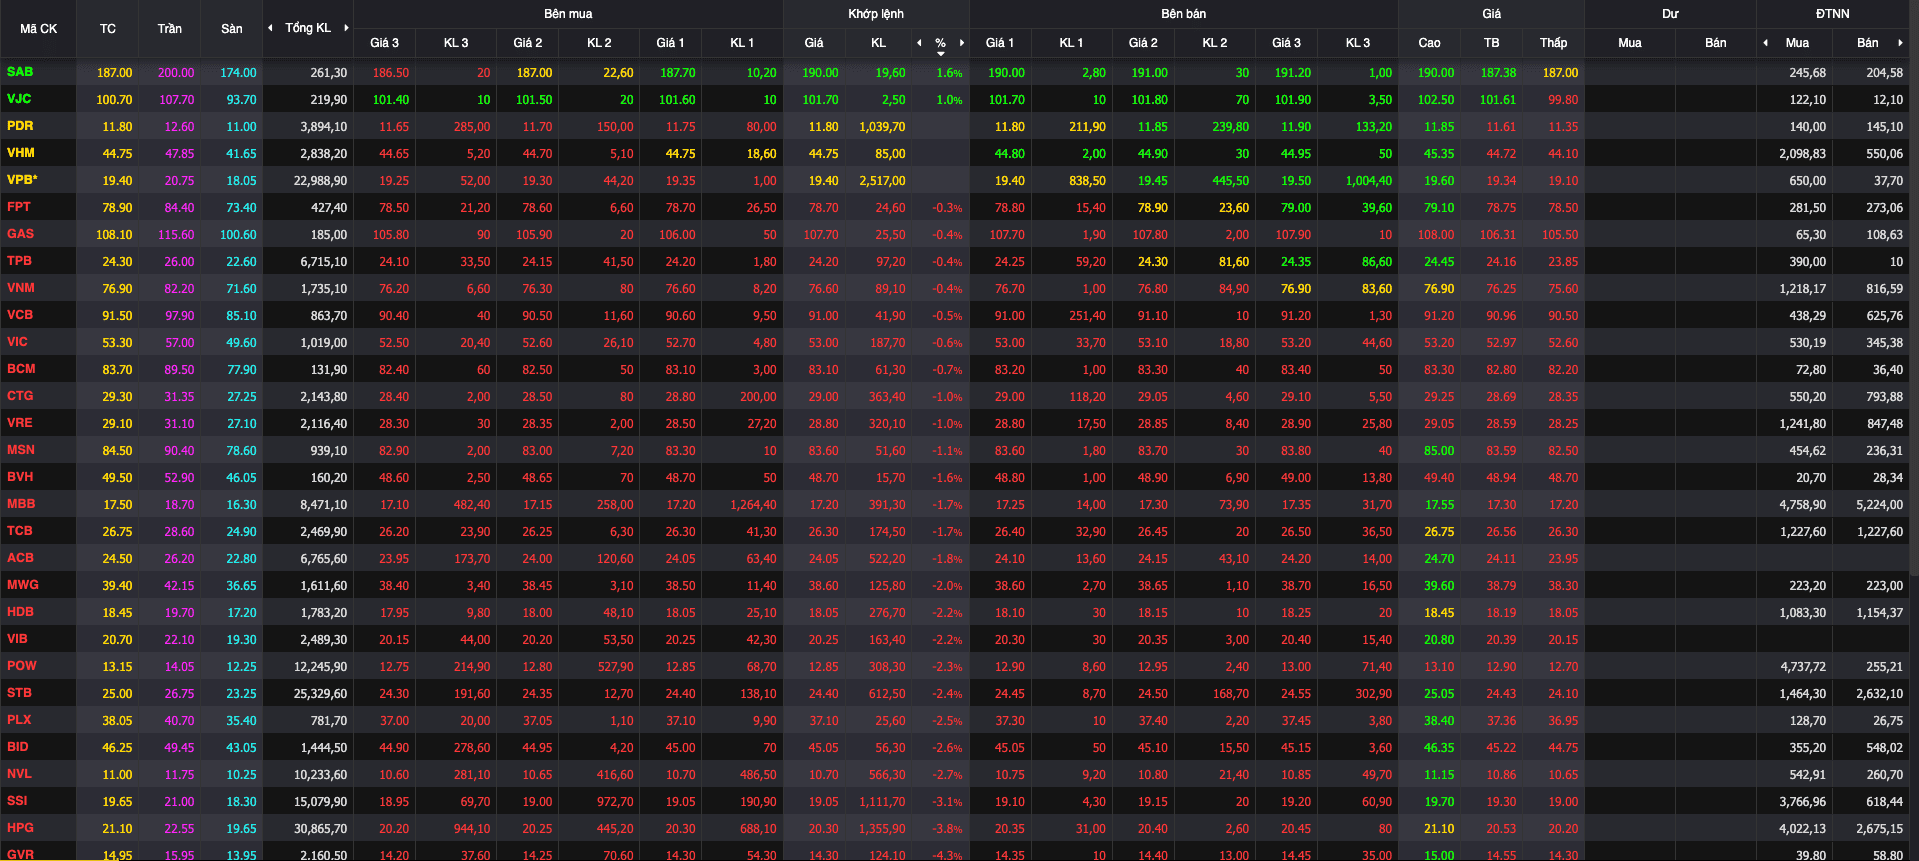Click Bên mua Giá 3 column header

click(384, 43)
